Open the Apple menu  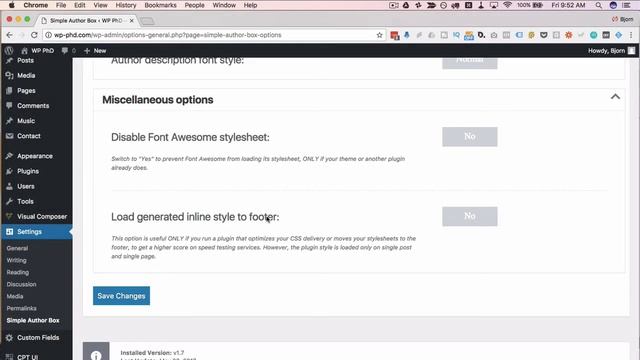pyautogui.click(x=11, y=5)
